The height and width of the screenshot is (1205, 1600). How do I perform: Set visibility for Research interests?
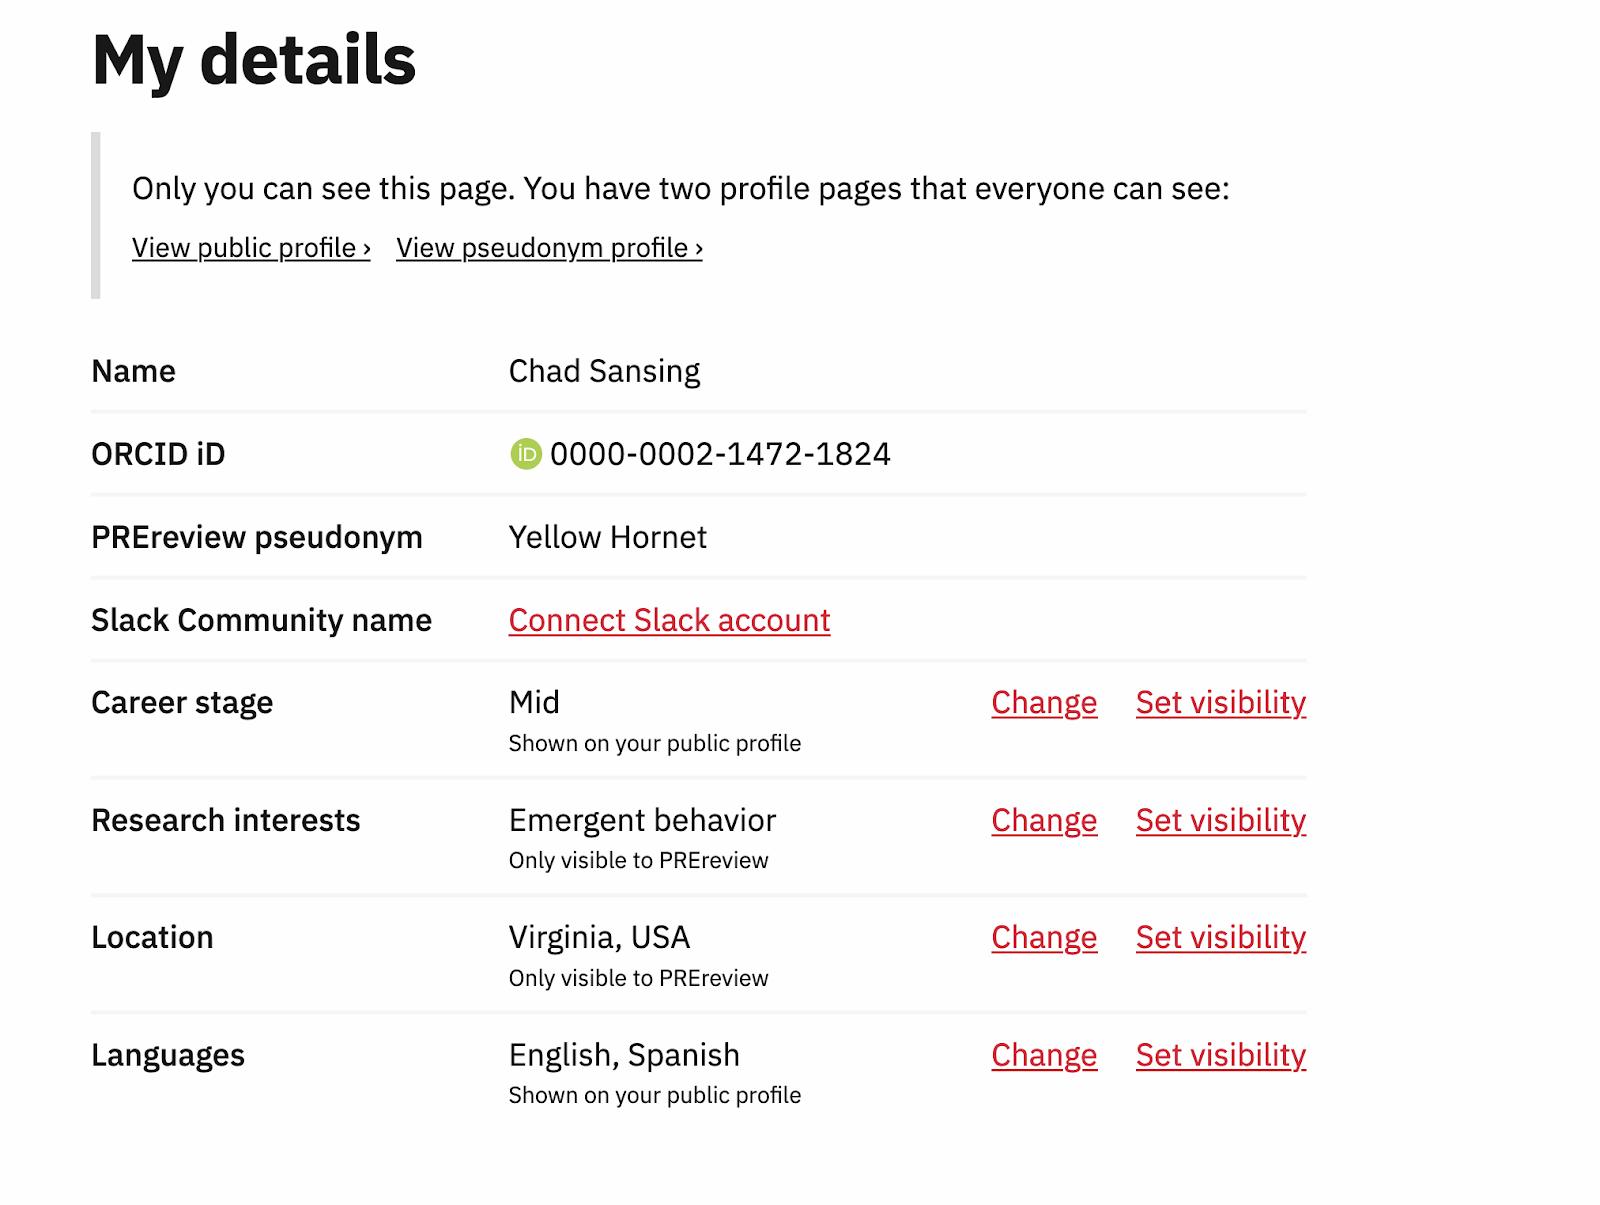(x=1220, y=821)
